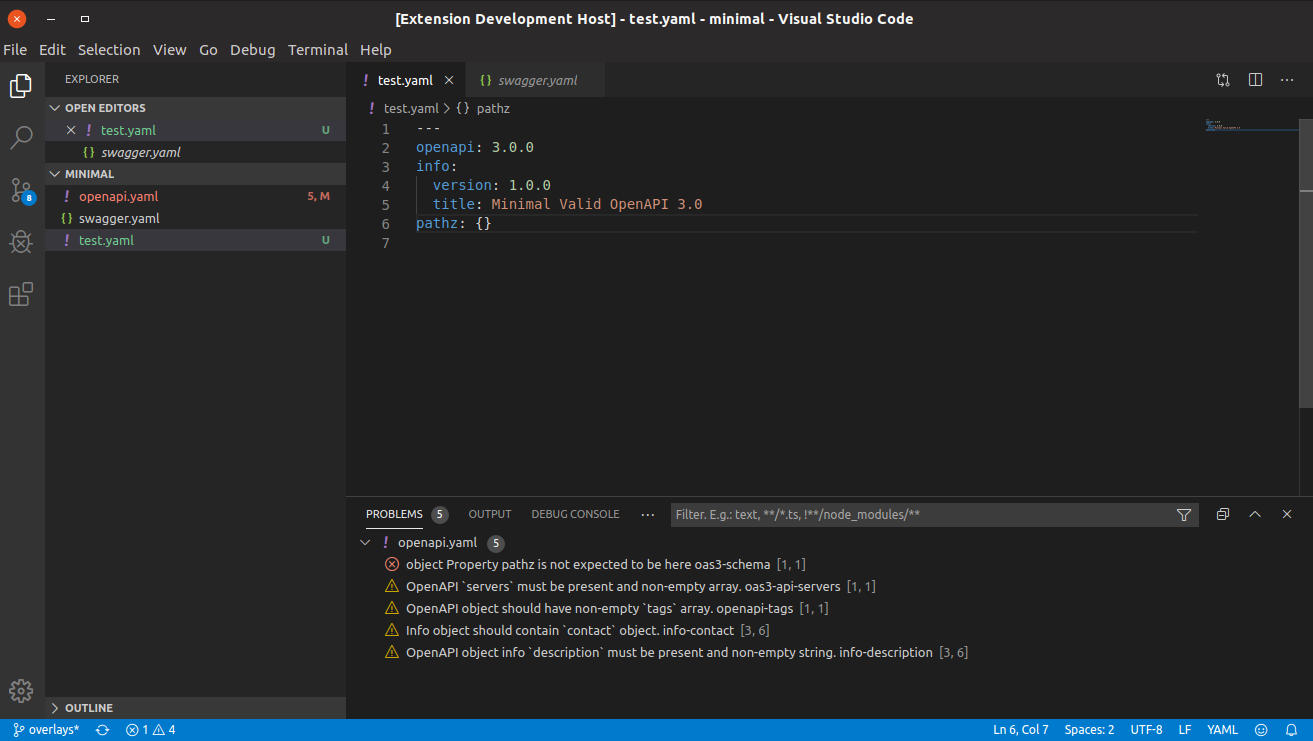The image size is (1313, 741).
Task: Open notifications bell in status bar
Action: (x=1291, y=730)
